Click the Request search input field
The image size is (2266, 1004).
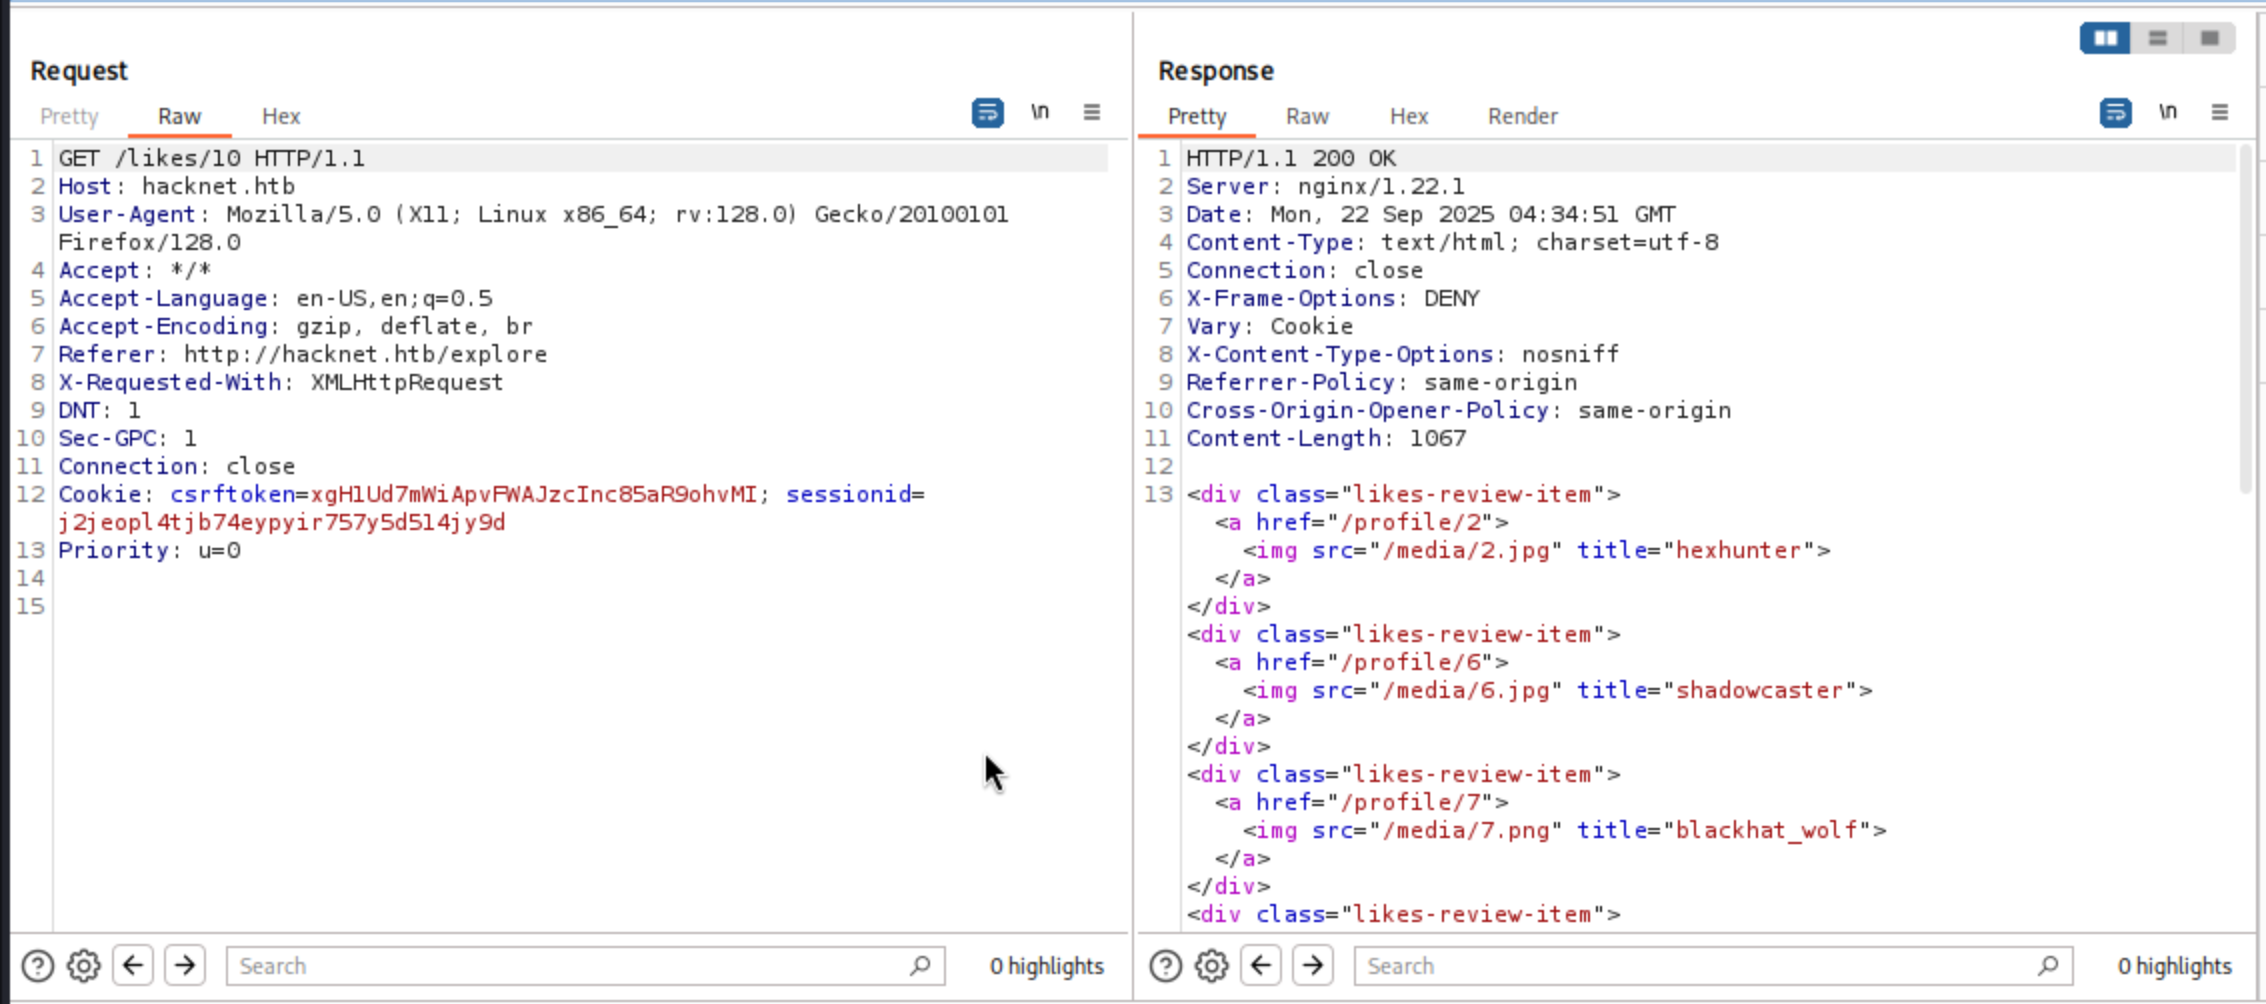[x=570, y=966]
